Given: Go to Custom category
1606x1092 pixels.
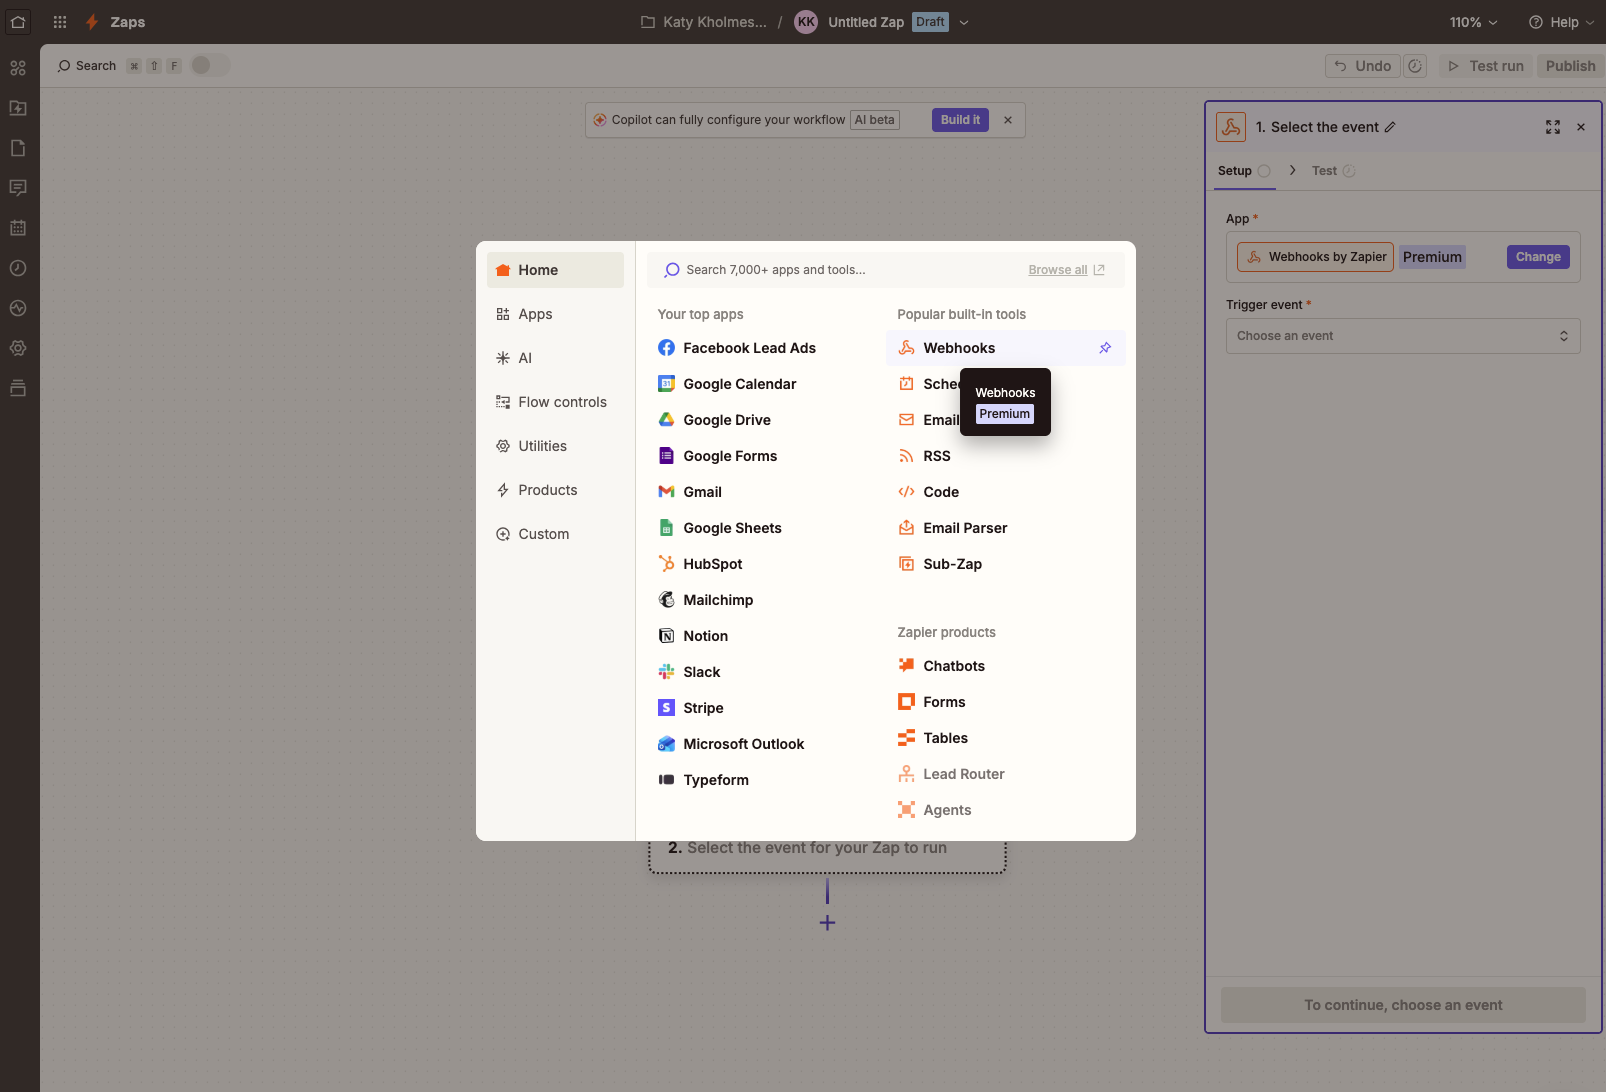Looking at the screenshot, I should pos(555,534).
